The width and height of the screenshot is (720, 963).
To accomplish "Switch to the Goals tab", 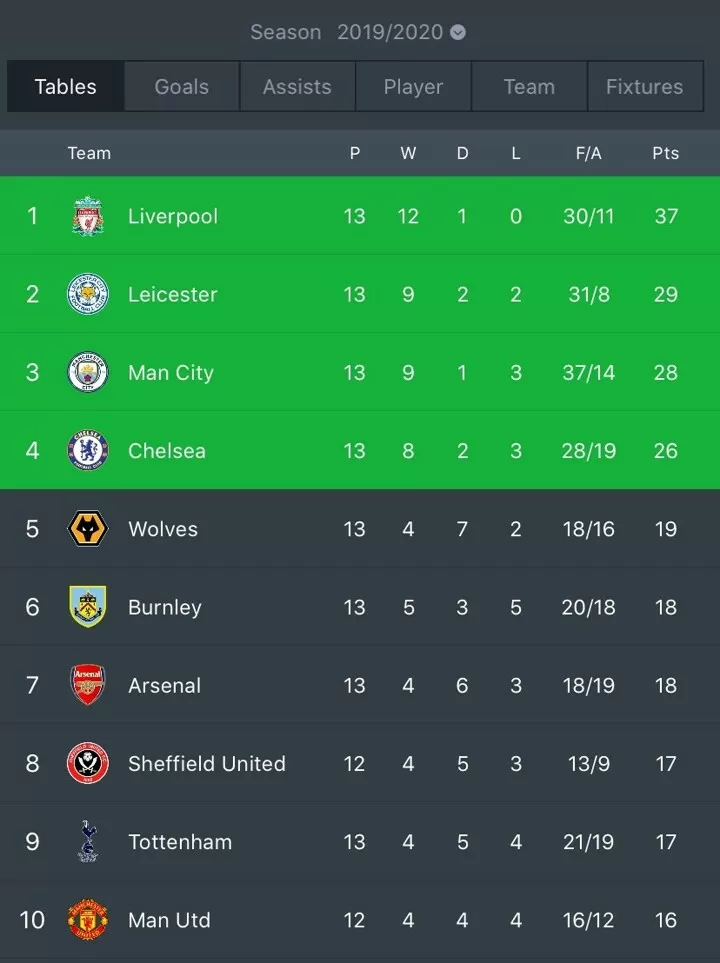I will click(182, 87).
